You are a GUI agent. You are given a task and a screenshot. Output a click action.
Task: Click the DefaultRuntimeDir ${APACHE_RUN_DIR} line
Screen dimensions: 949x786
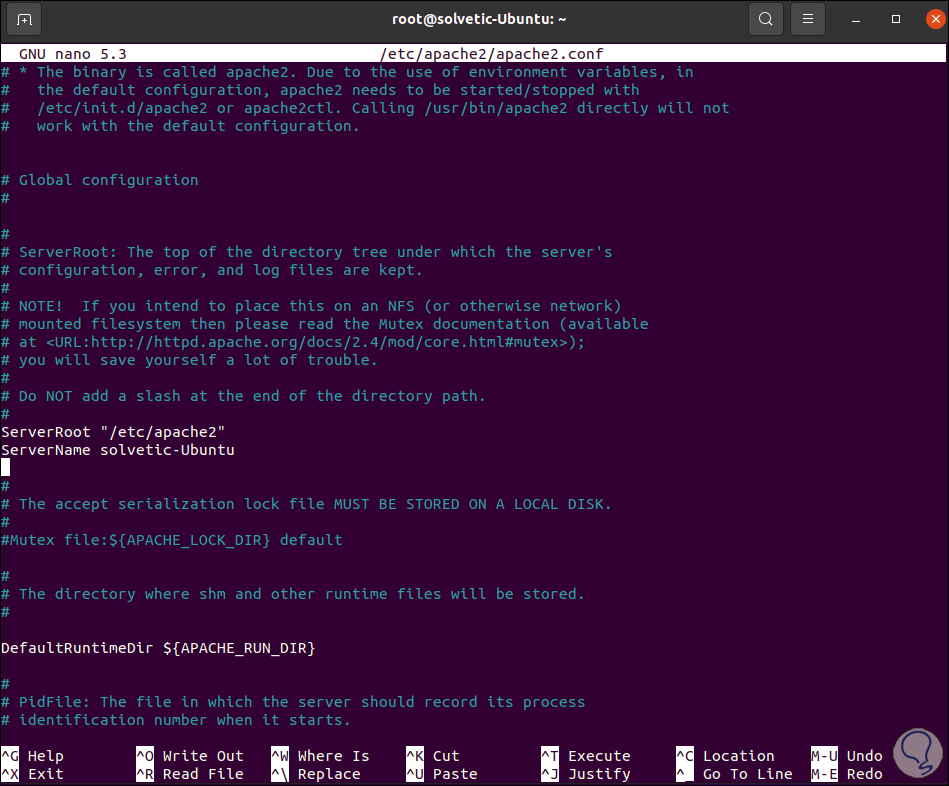(158, 648)
